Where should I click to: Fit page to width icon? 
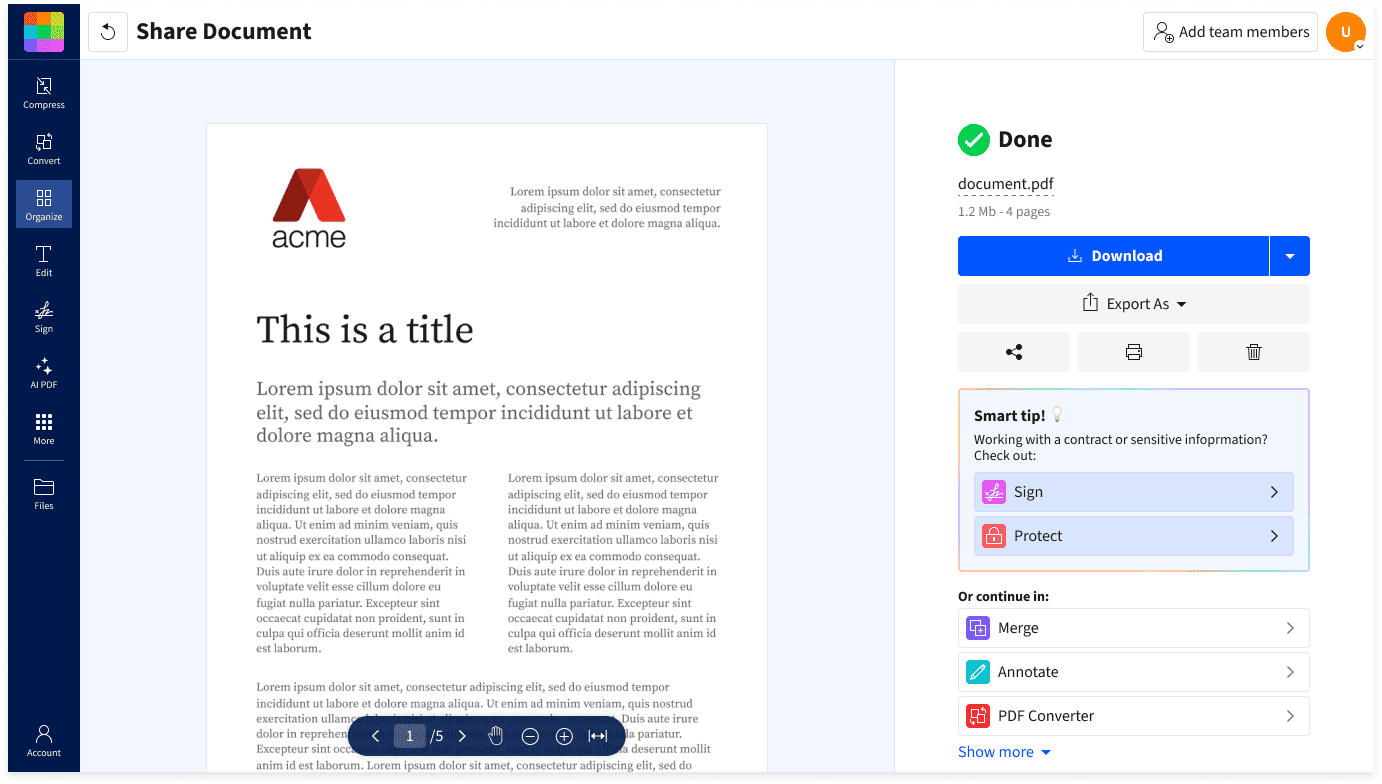[598, 736]
